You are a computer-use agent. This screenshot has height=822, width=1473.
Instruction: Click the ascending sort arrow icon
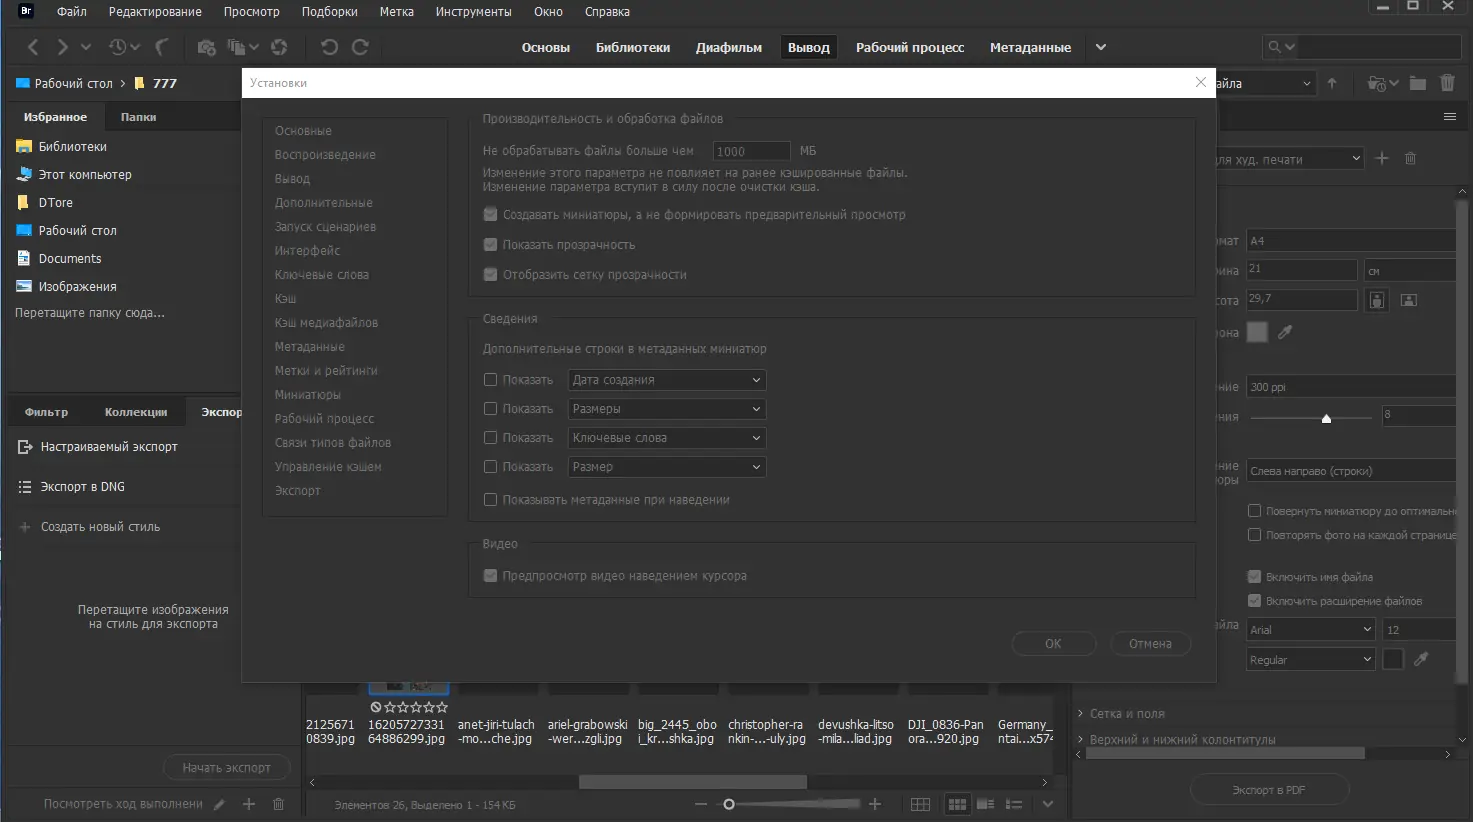1332,83
